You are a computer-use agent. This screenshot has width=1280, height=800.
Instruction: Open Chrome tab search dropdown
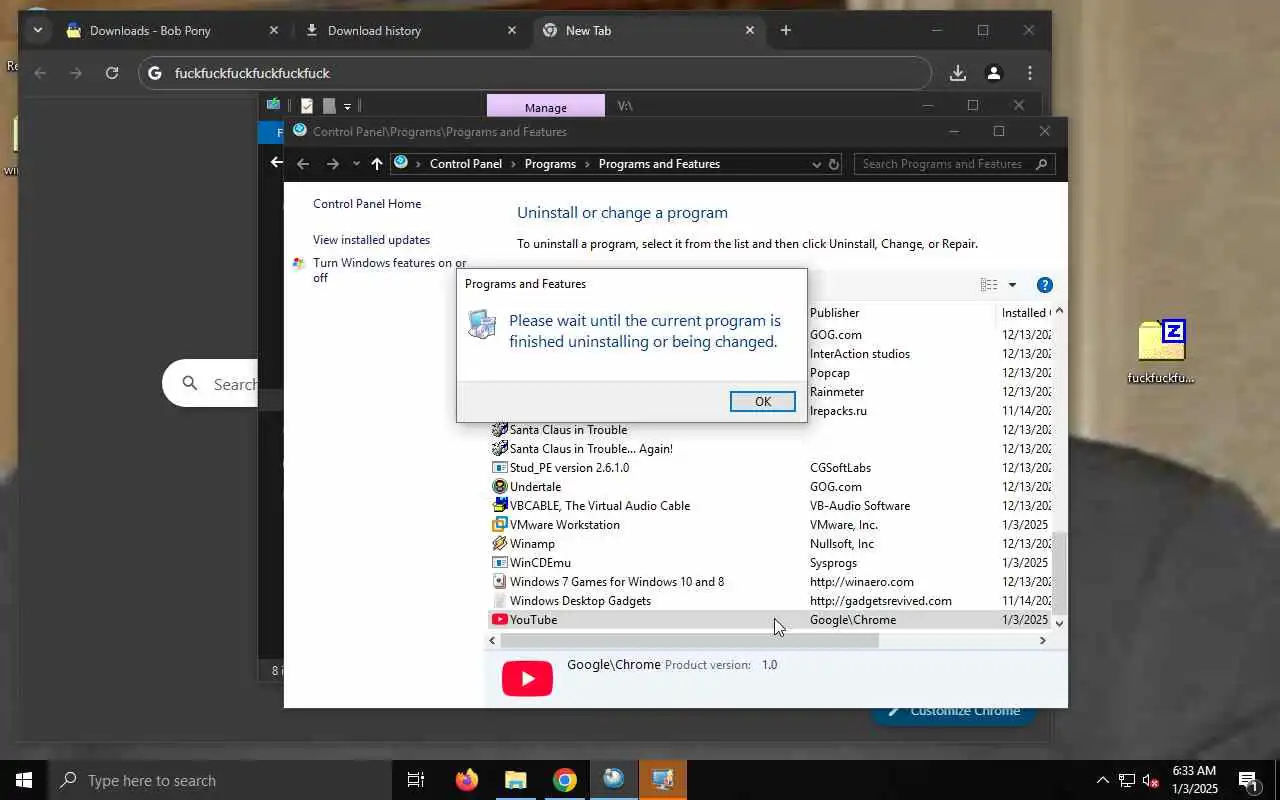tap(38, 30)
